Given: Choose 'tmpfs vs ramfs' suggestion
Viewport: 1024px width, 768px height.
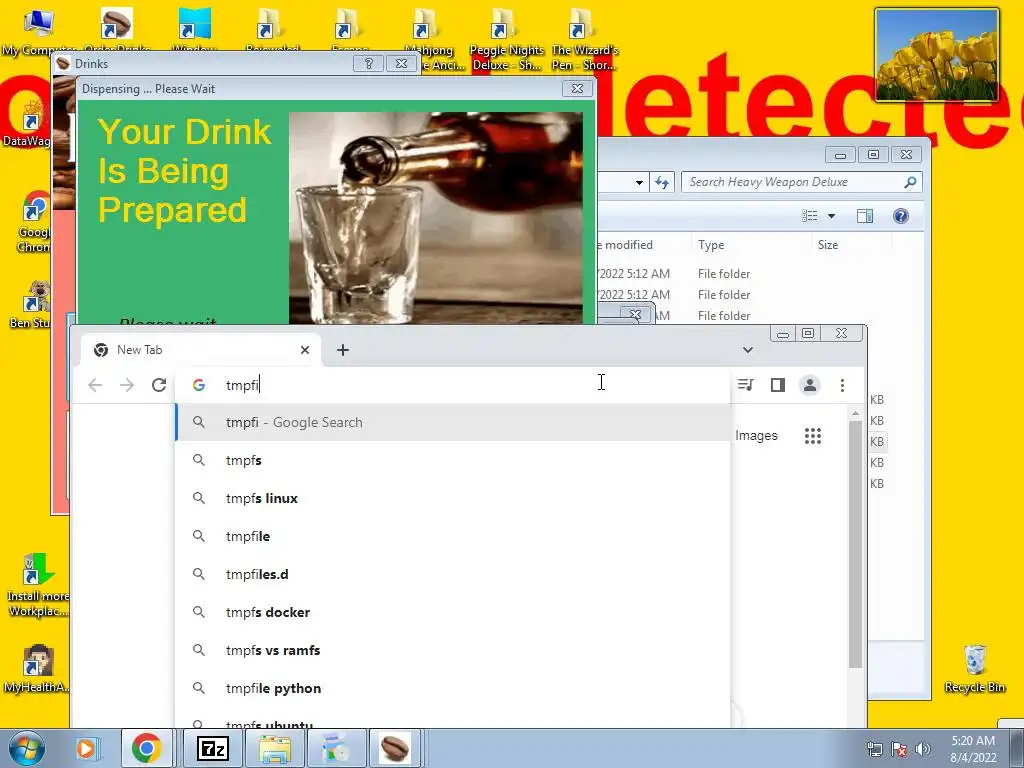Looking at the screenshot, I should click(452, 650).
